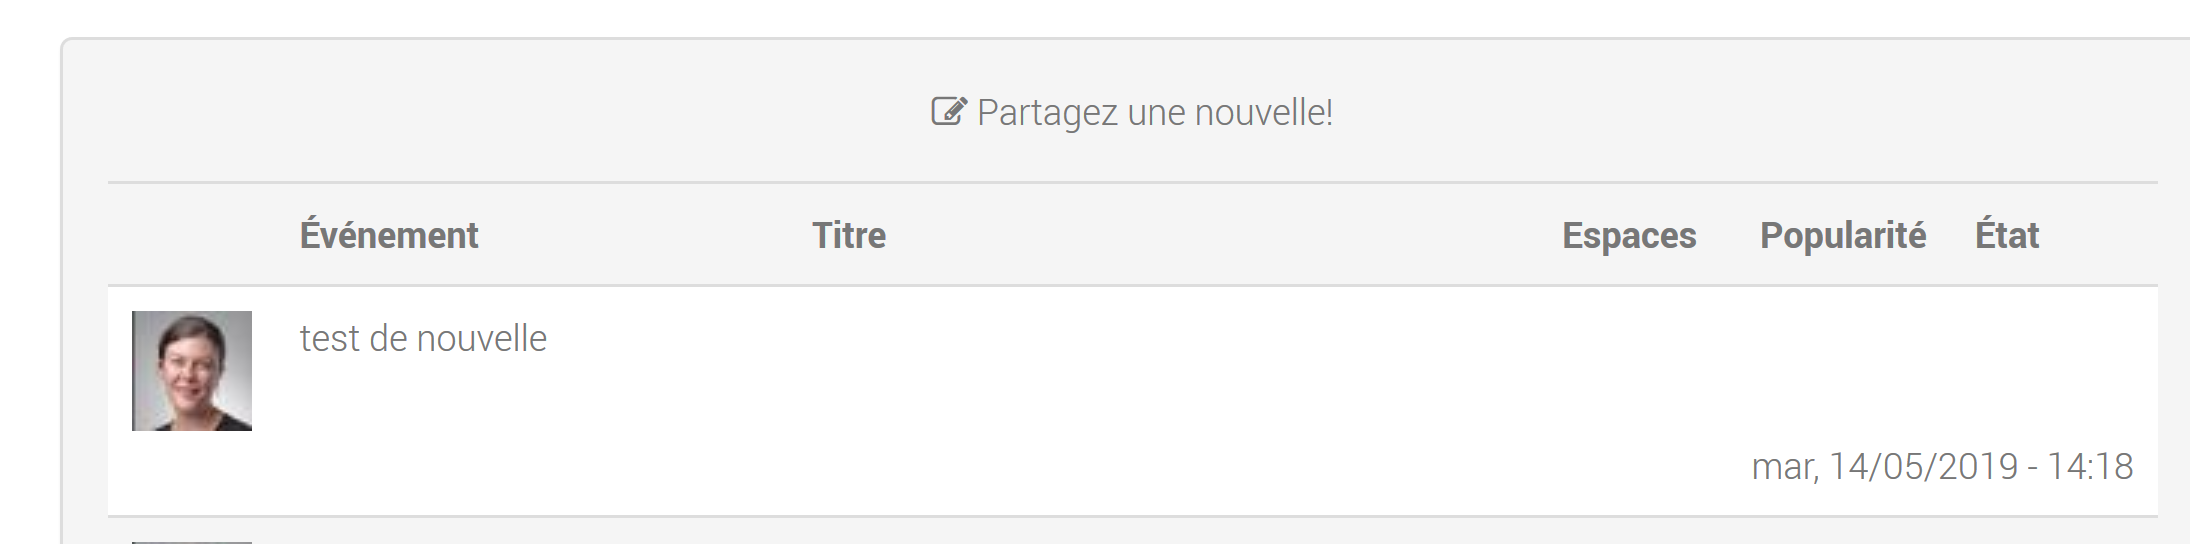Click the pencil edit icon beside Partagez
This screenshot has width=2190, height=544.
948,111
